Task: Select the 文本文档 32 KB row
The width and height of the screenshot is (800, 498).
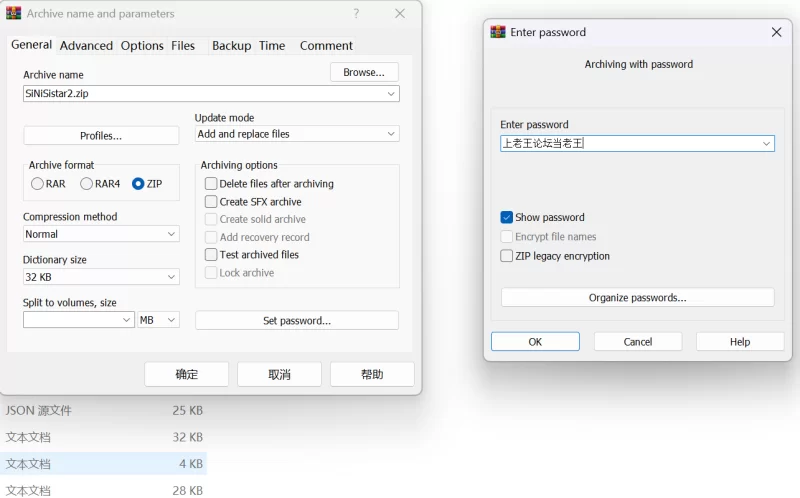Action: point(104,437)
